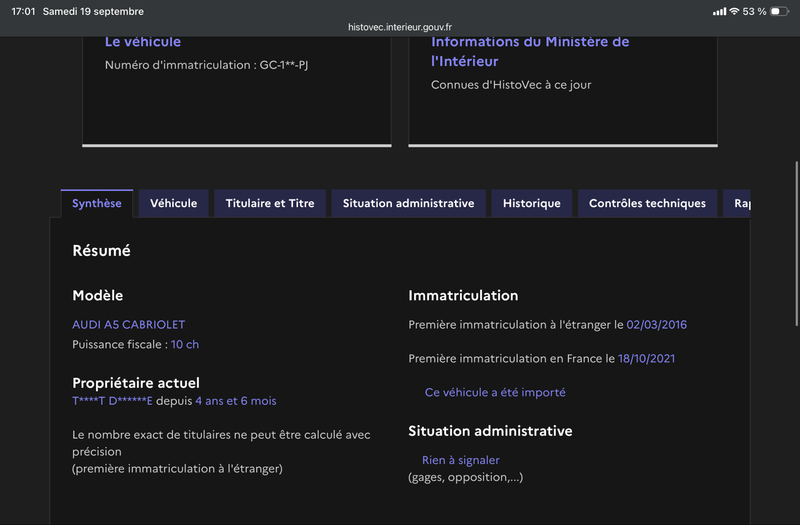Screen dimensions: 800x525
Task: Tap the Situation administrative summary heading
Action: click(490, 431)
